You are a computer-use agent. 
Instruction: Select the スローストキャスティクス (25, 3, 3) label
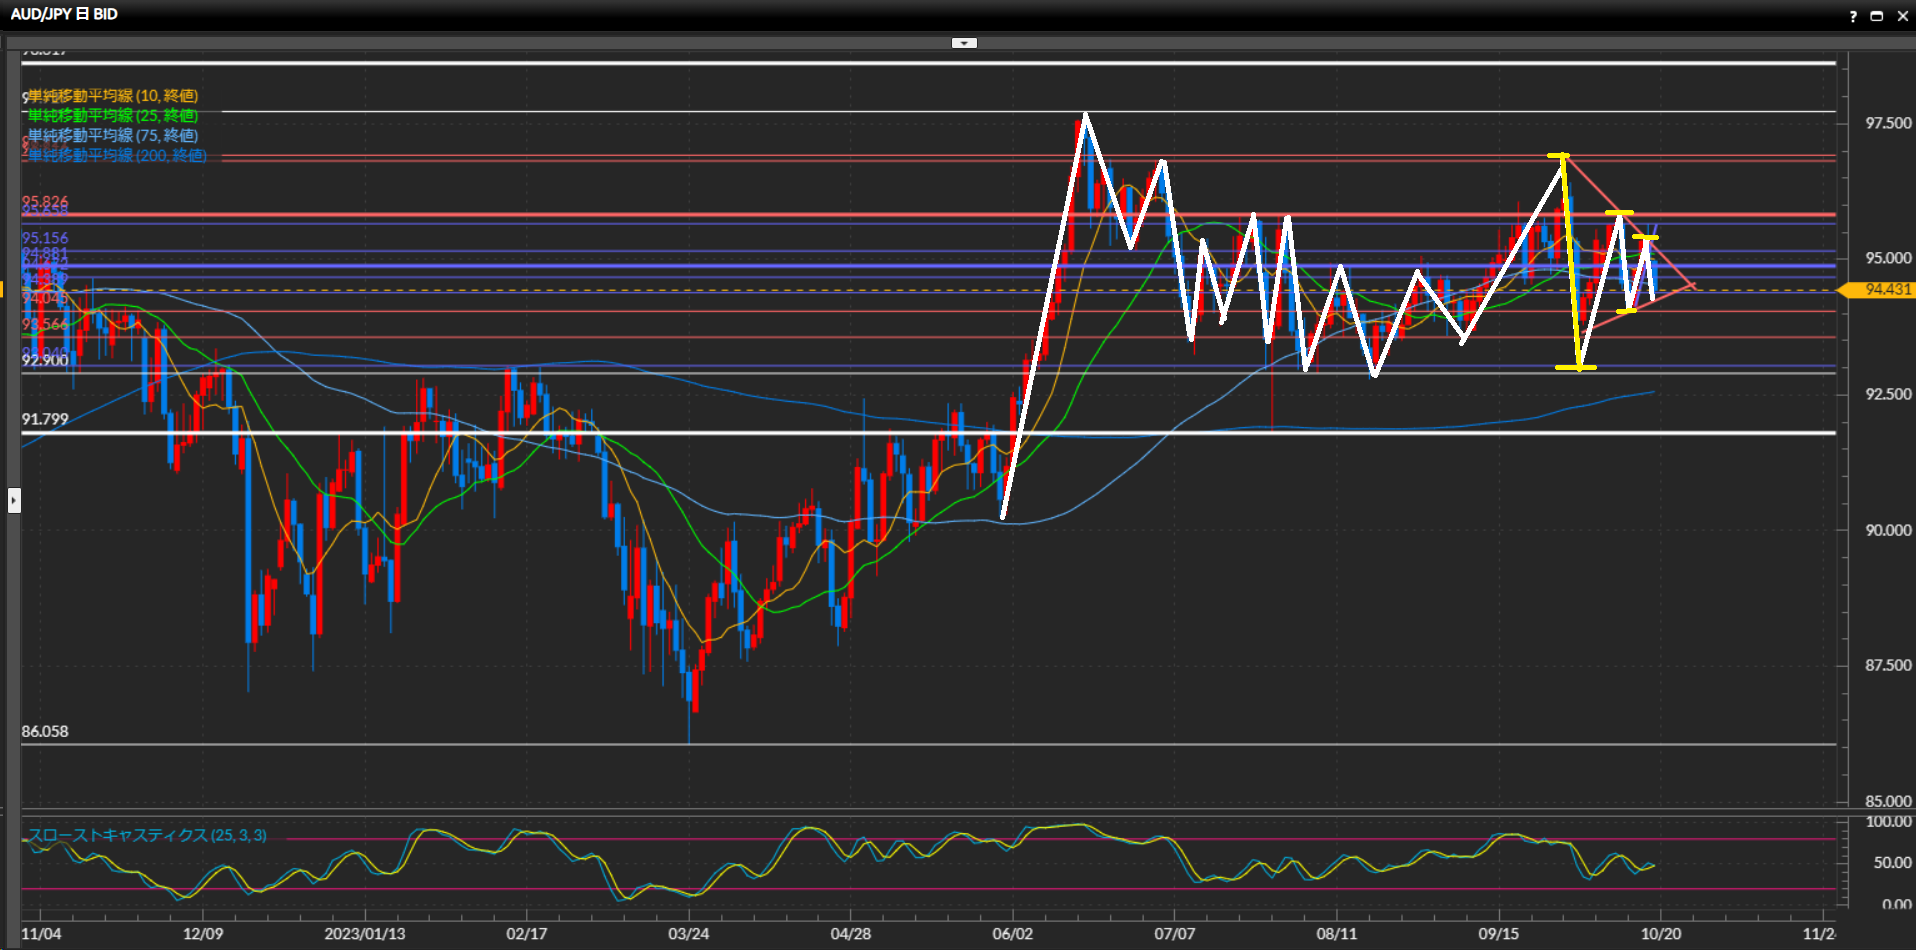(x=147, y=835)
